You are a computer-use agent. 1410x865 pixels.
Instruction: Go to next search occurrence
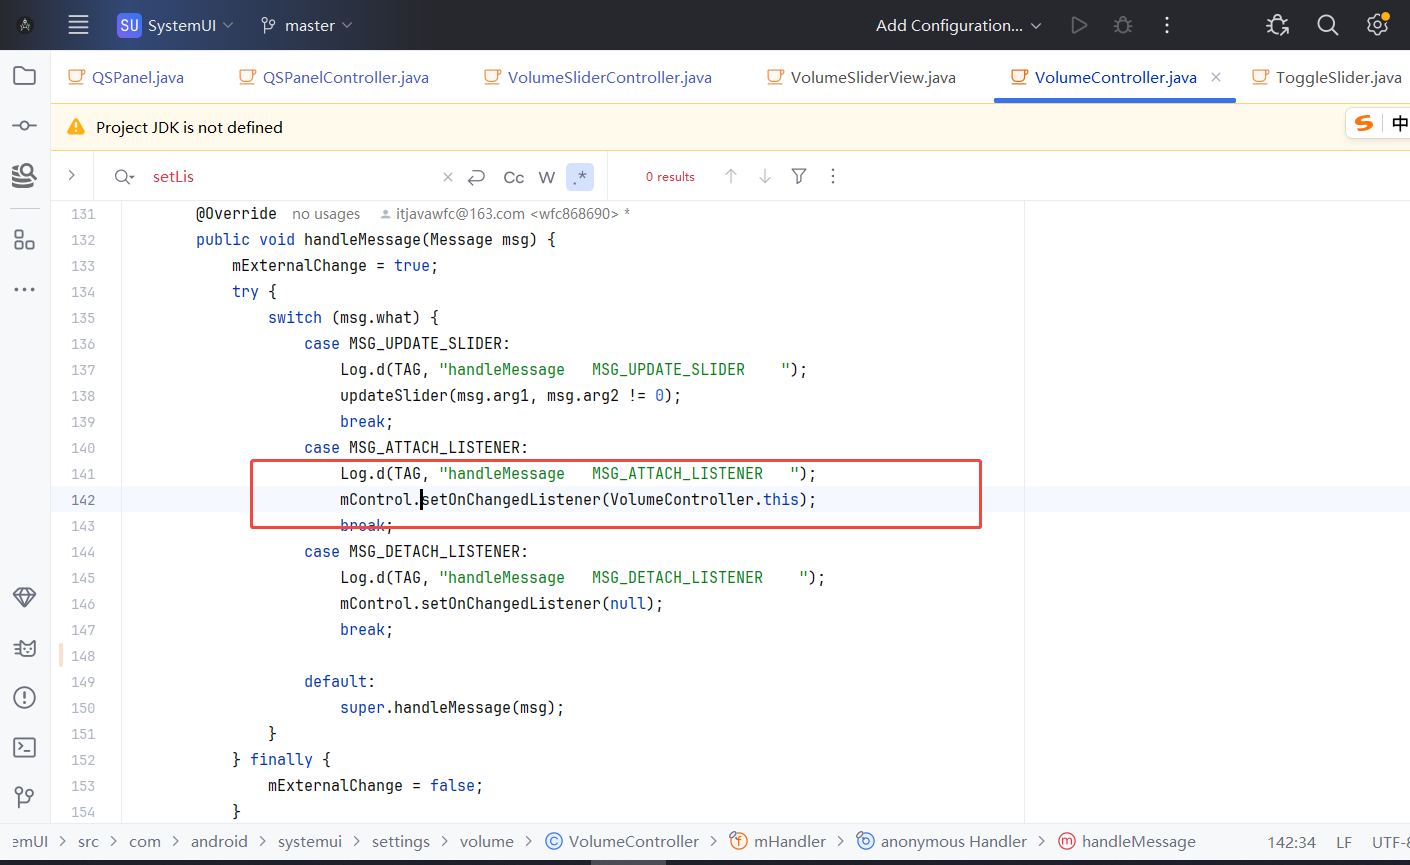click(765, 176)
